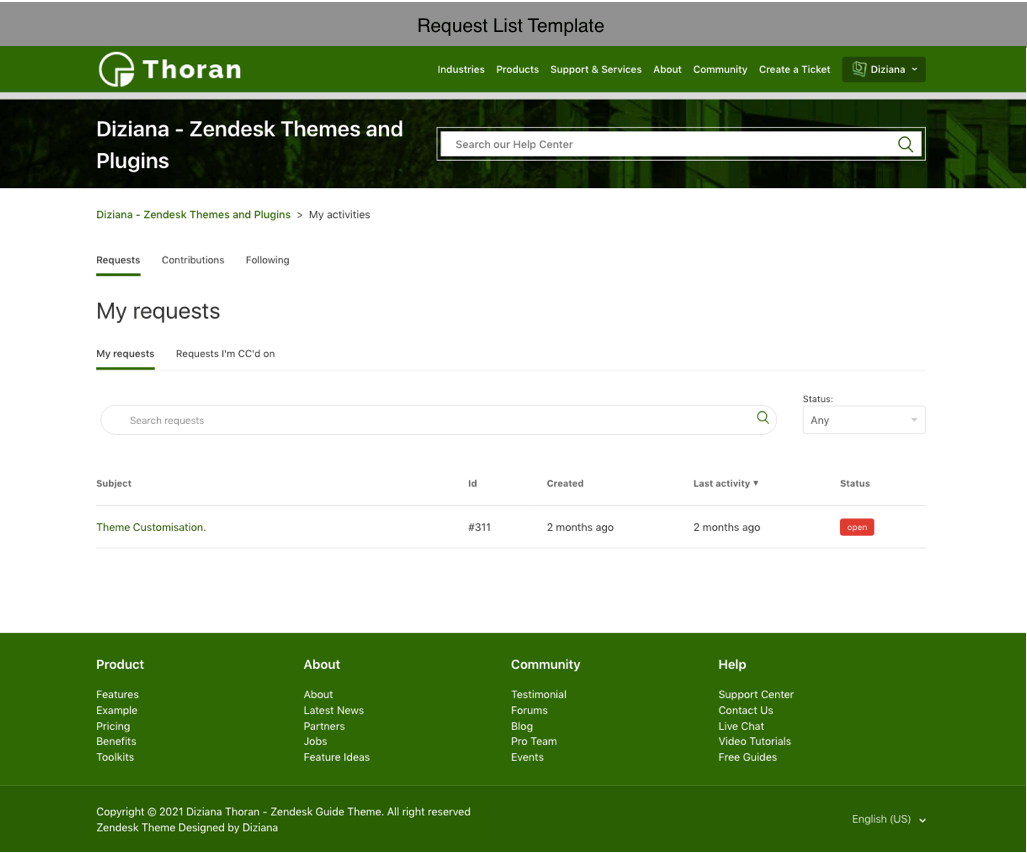This screenshot has height=853, width=1027.
Task: Switch to the Contributions tab
Action: click(x=193, y=260)
